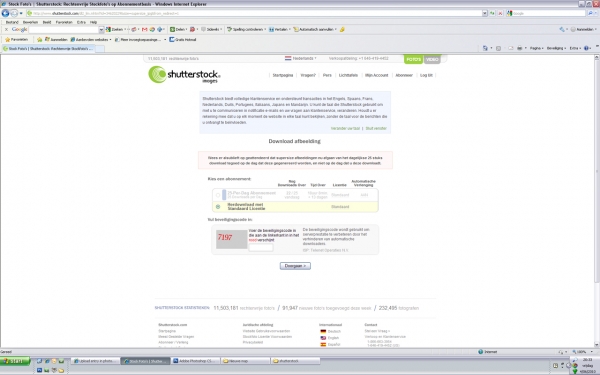Viewport: 600px width, 375px height.
Task: Expand the Nederlands language dropdown
Action: coord(301,59)
